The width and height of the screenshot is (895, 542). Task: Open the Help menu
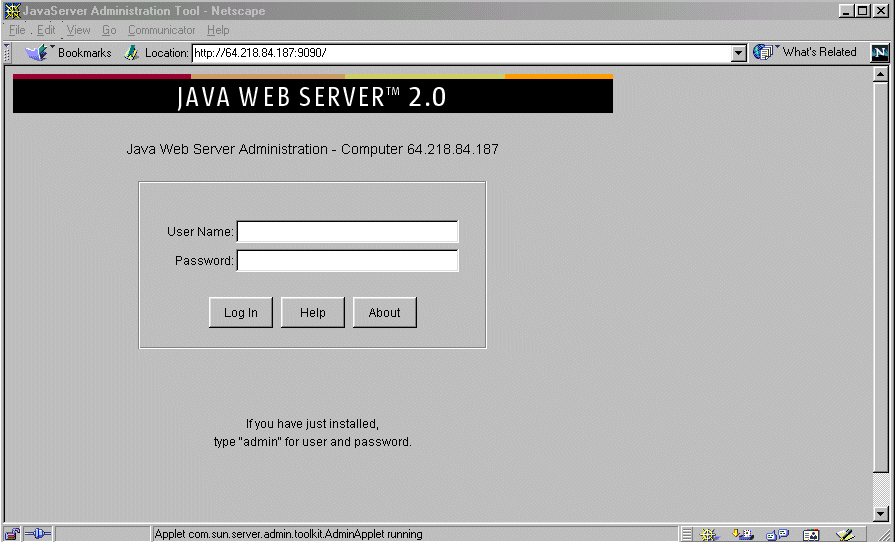(x=218, y=30)
